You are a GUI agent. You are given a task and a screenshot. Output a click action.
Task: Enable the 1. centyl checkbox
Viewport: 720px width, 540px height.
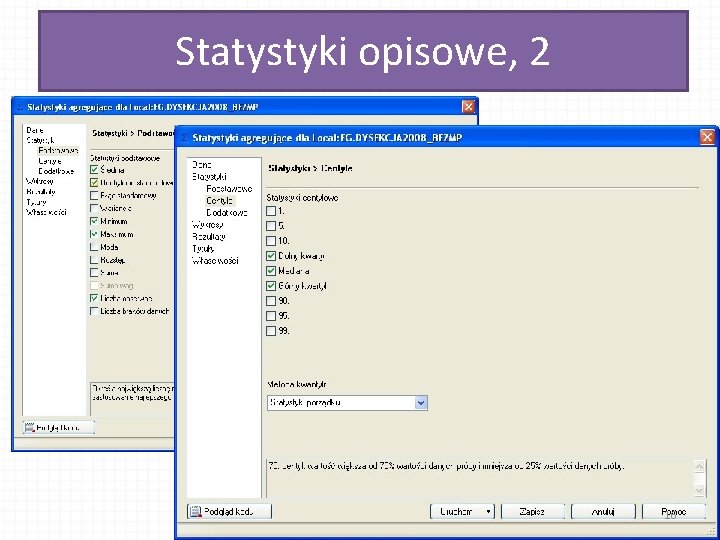point(271,211)
